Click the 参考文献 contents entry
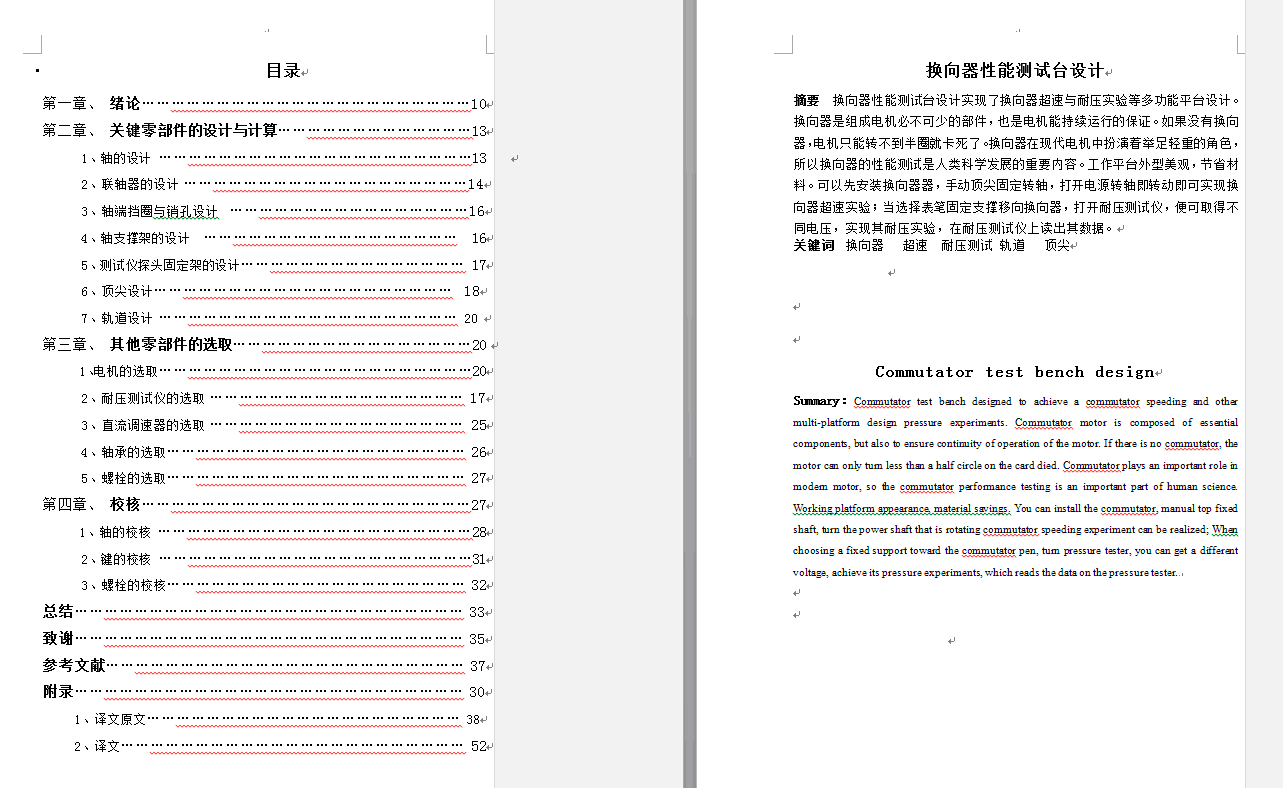This screenshot has width=1283, height=788. tap(266, 666)
